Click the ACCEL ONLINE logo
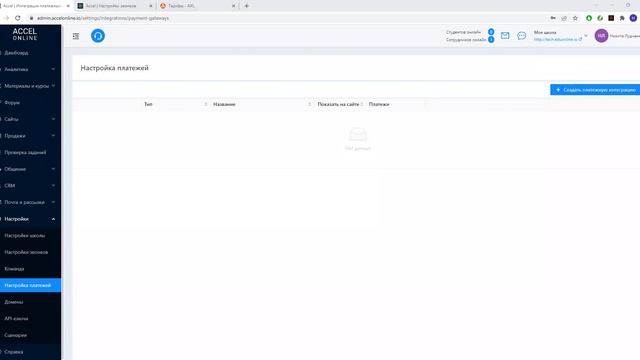This screenshot has width=640, height=360. point(25,34)
